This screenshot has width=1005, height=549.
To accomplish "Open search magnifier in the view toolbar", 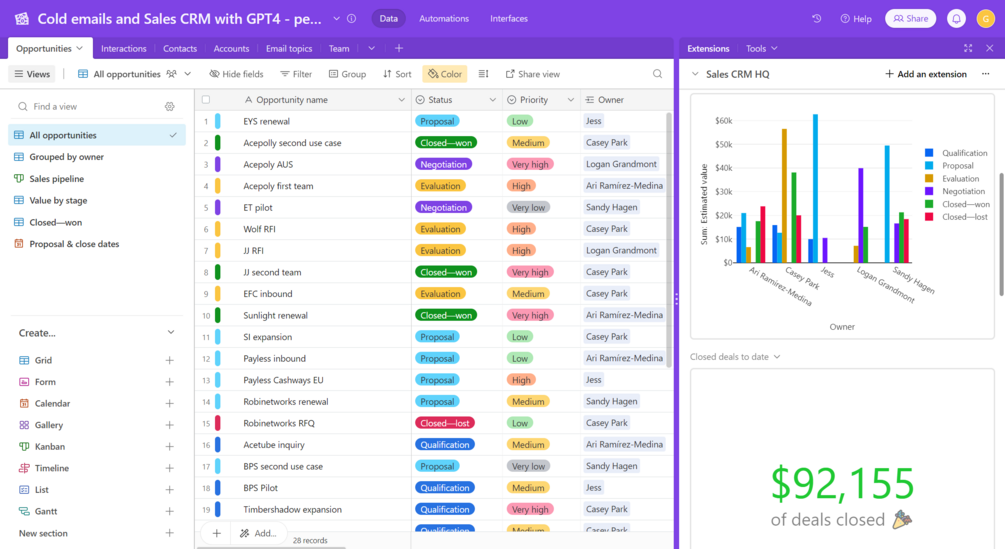I will point(658,74).
